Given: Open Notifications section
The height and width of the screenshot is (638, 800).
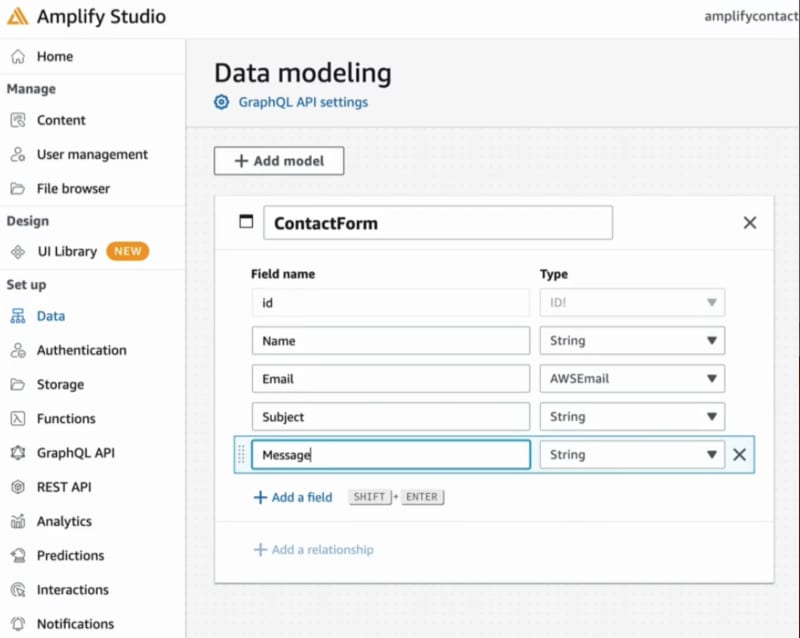Looking at the screenshot, I should (x=76, y=624).
